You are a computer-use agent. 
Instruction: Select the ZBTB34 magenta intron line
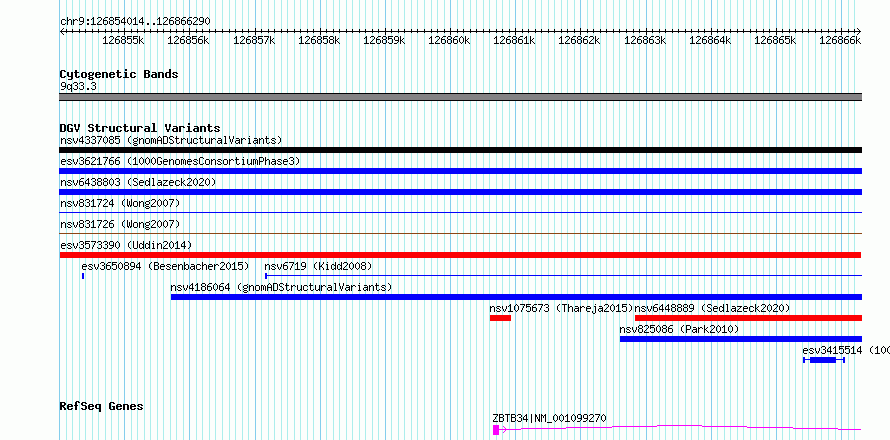point(681,427)
